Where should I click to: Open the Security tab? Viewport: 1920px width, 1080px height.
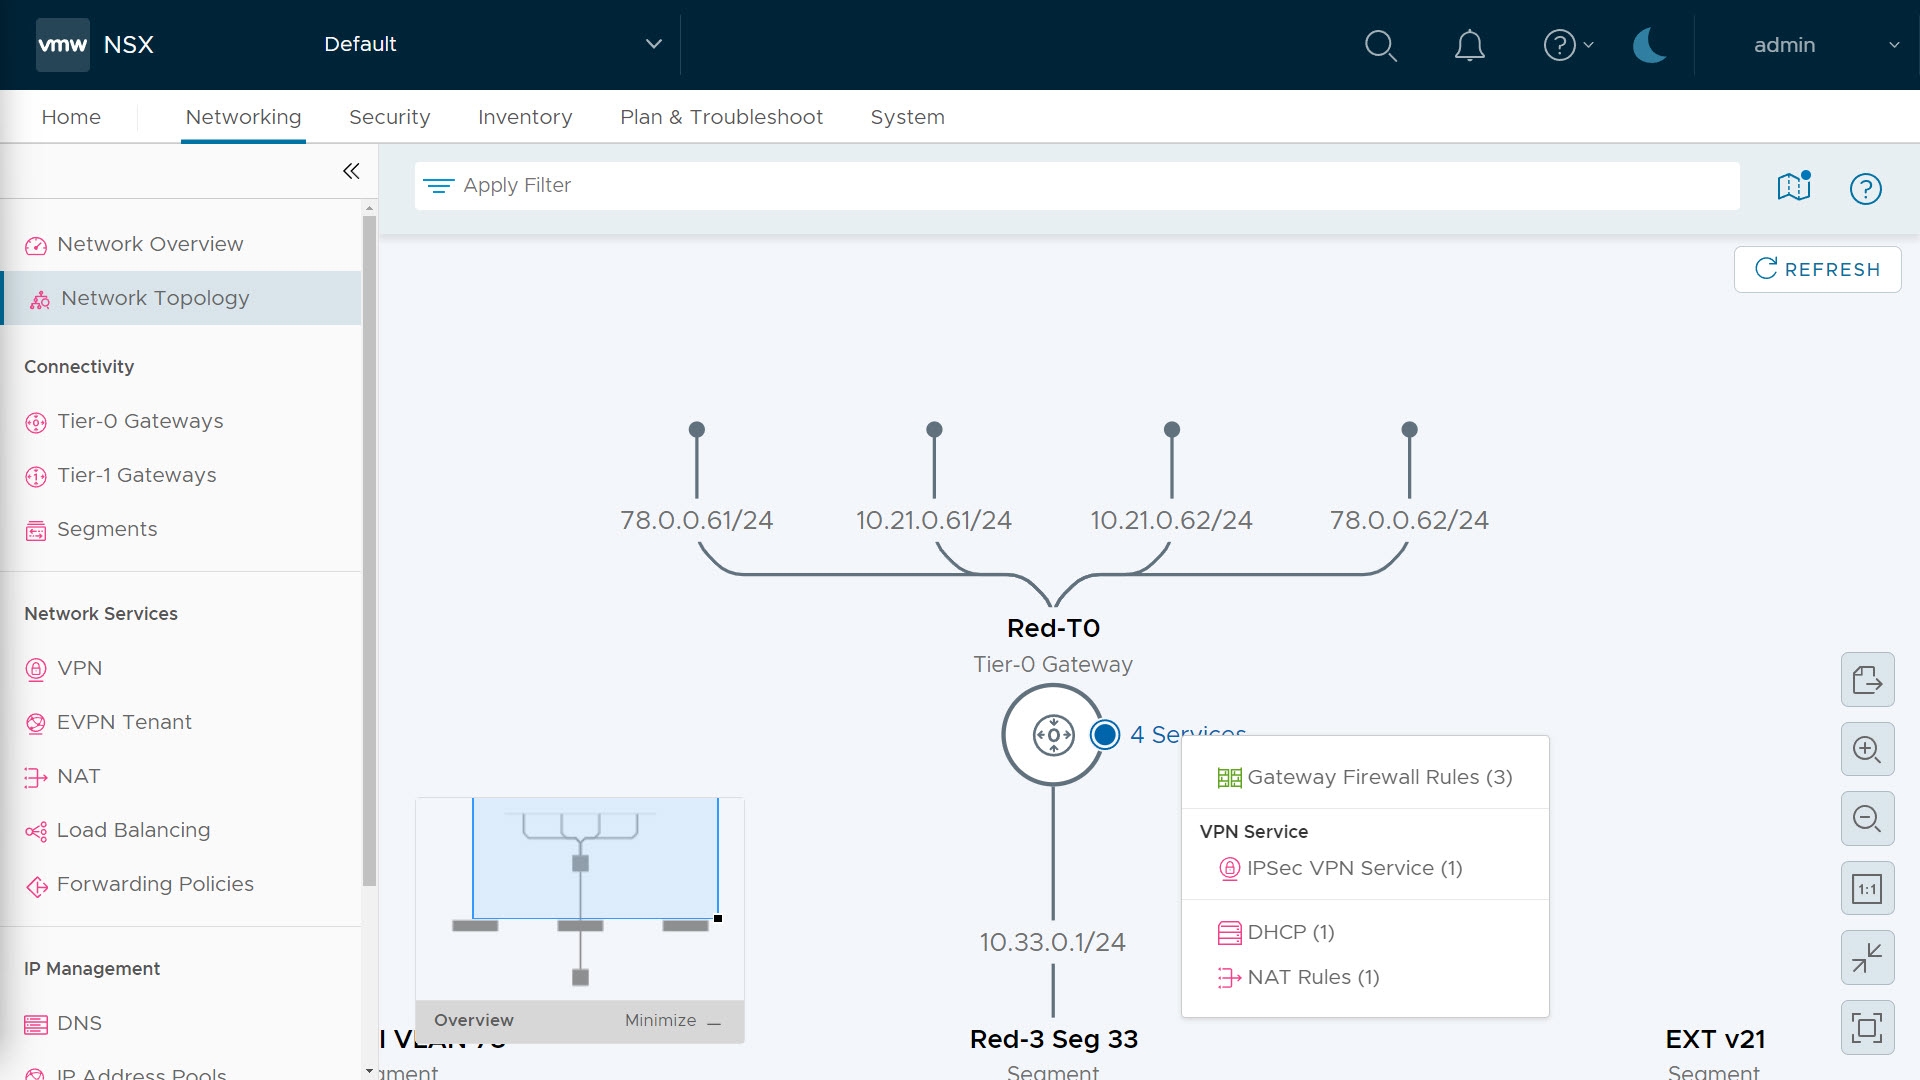pyautogui.click(x=389, y=117)
